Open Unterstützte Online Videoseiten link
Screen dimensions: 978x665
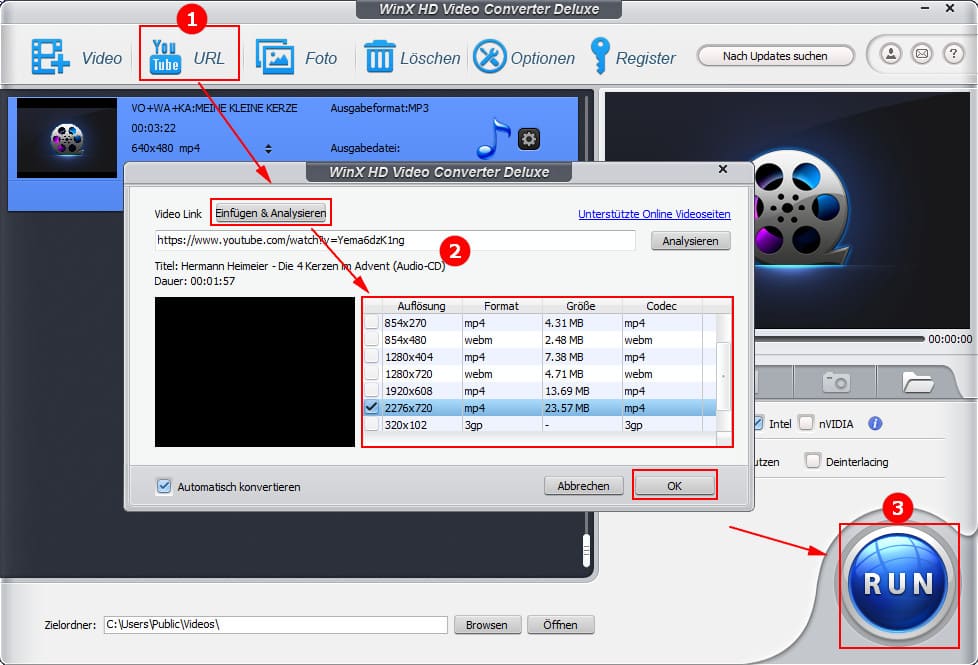tap(654, 214)
